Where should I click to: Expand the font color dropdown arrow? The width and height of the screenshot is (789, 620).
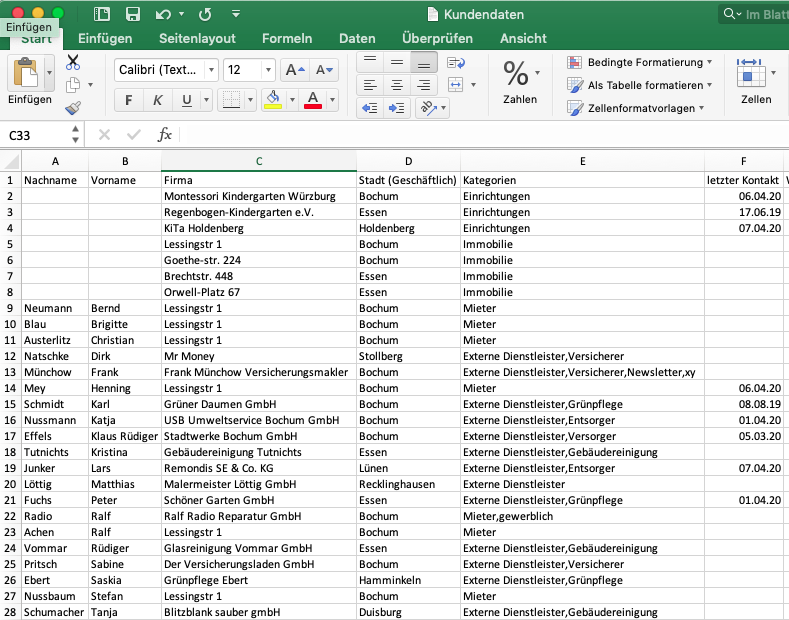332,100
